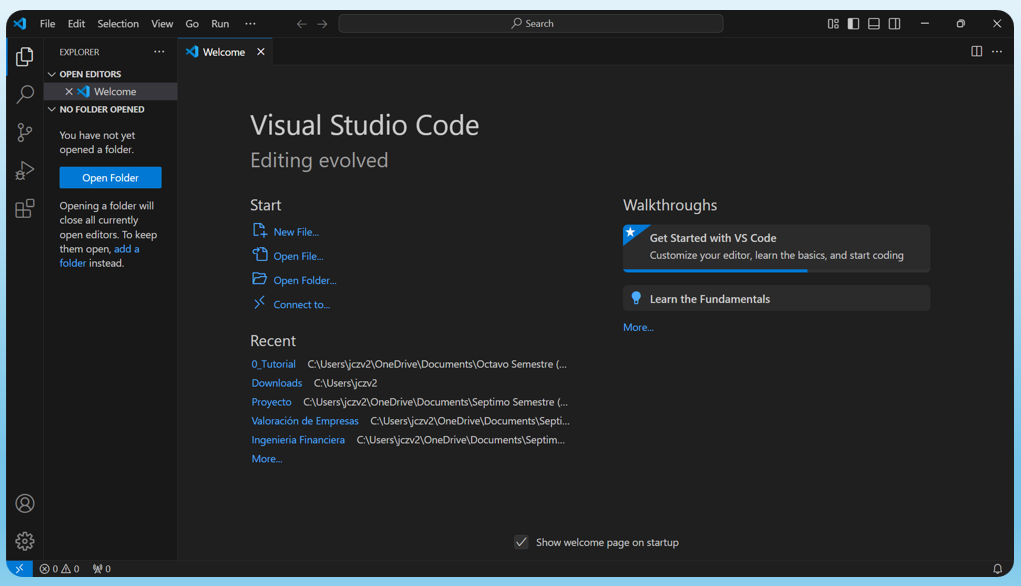Screen dimensions: 1021x586
Task: Open the Explorer view in the activity bar
Action: pos(25,57)
